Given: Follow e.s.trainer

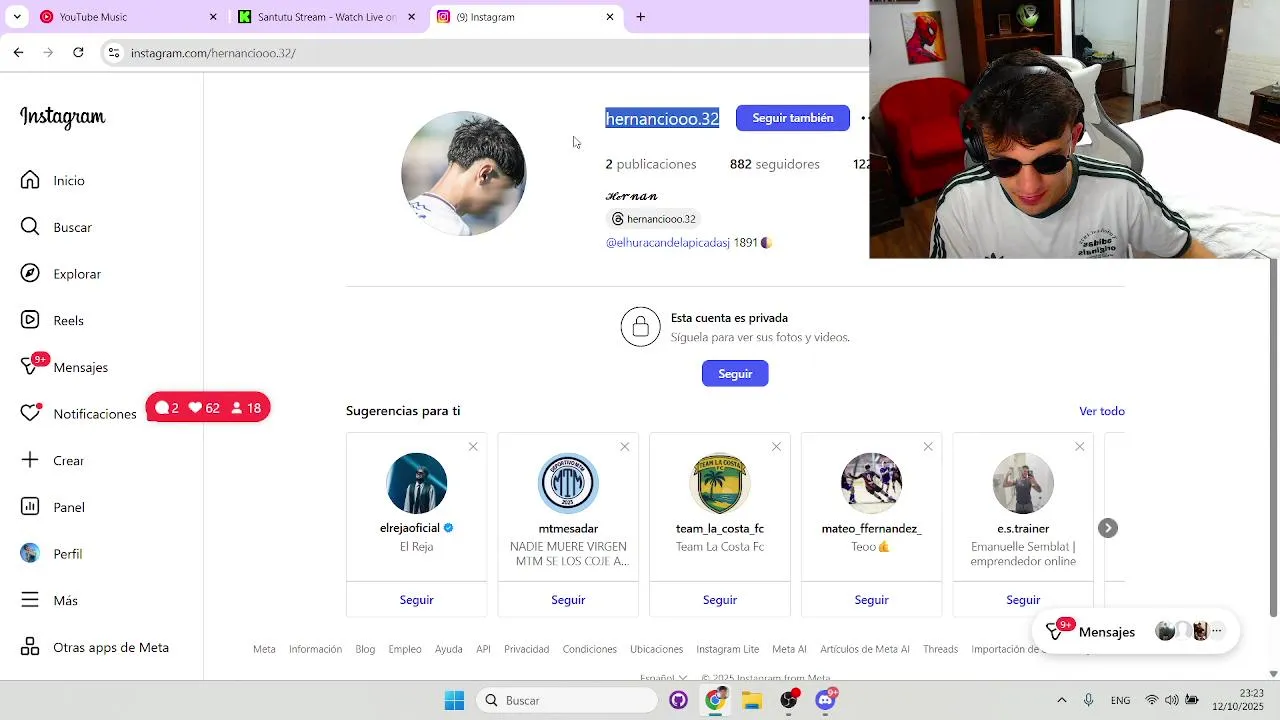Looking at the screenshot, I should tap(1023, 600).
